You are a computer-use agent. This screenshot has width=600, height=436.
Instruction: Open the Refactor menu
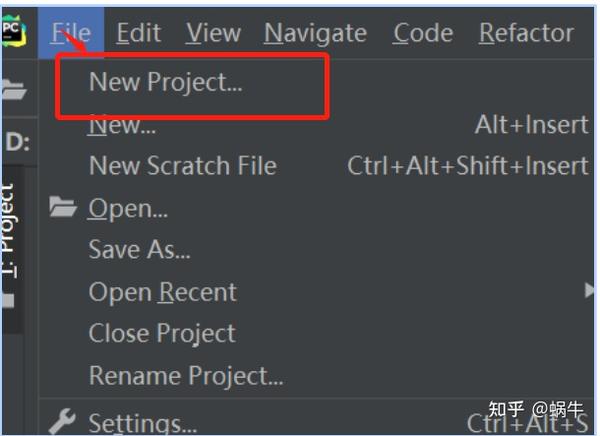tap(527, 33)
